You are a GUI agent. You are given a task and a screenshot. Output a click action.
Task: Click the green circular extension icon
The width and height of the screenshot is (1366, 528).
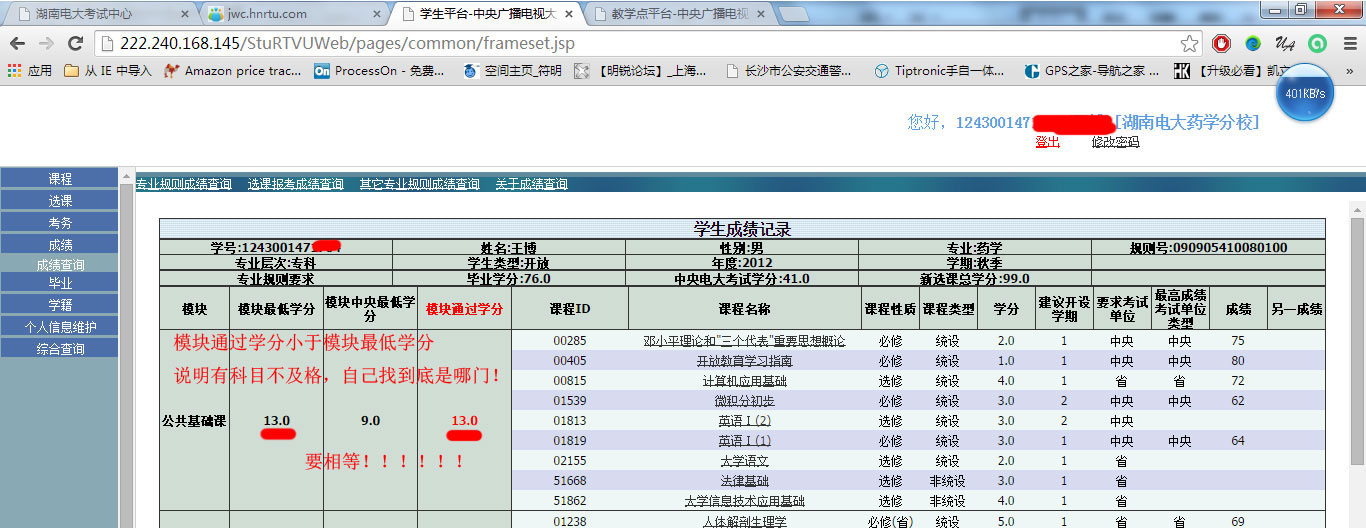(1317, 44)
